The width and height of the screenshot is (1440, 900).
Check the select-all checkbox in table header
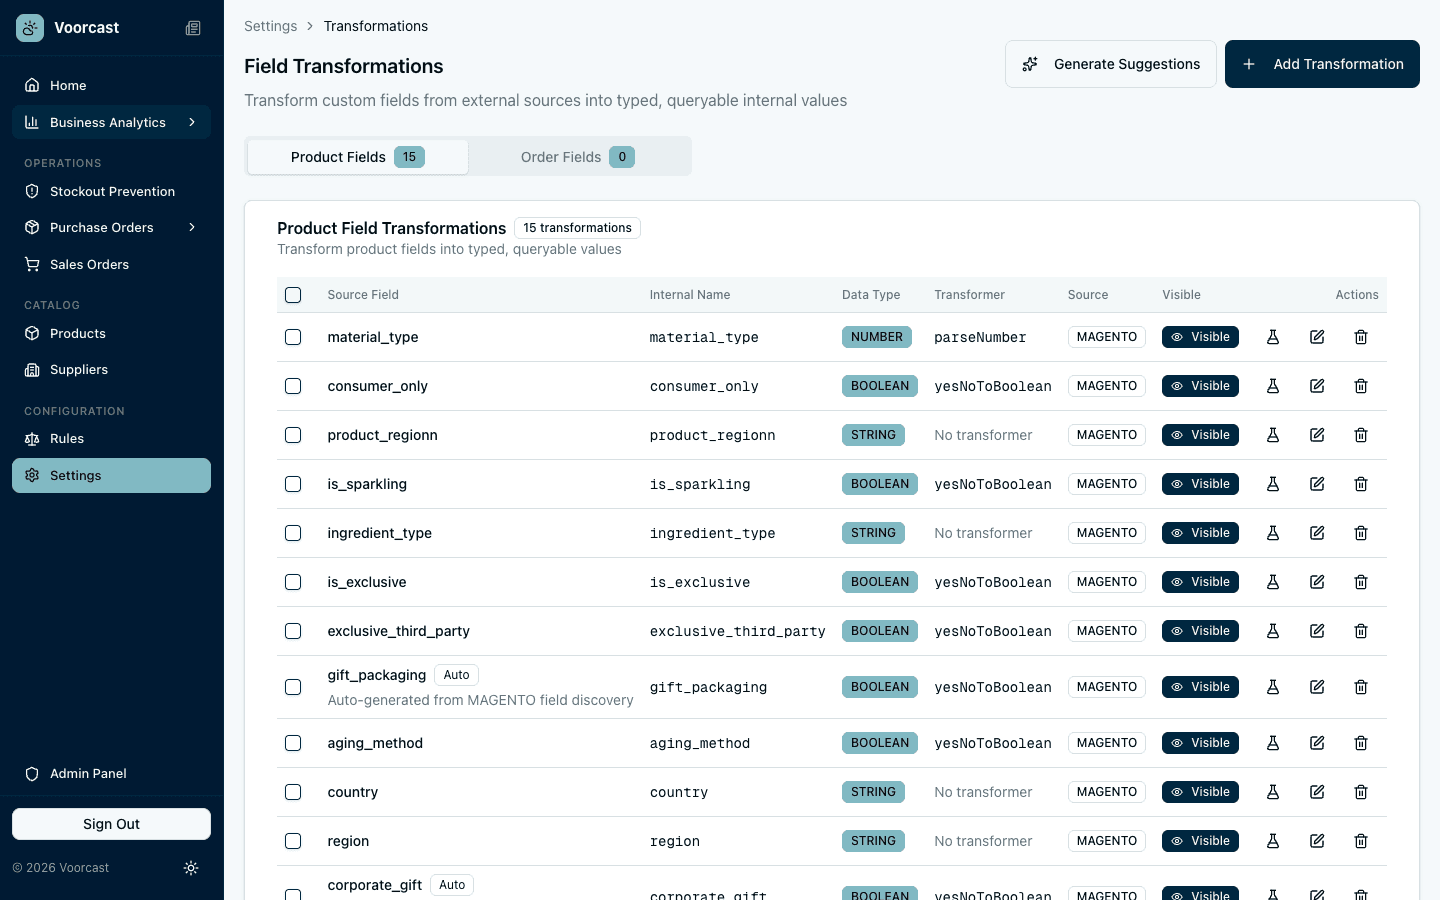tap(293, 295)
